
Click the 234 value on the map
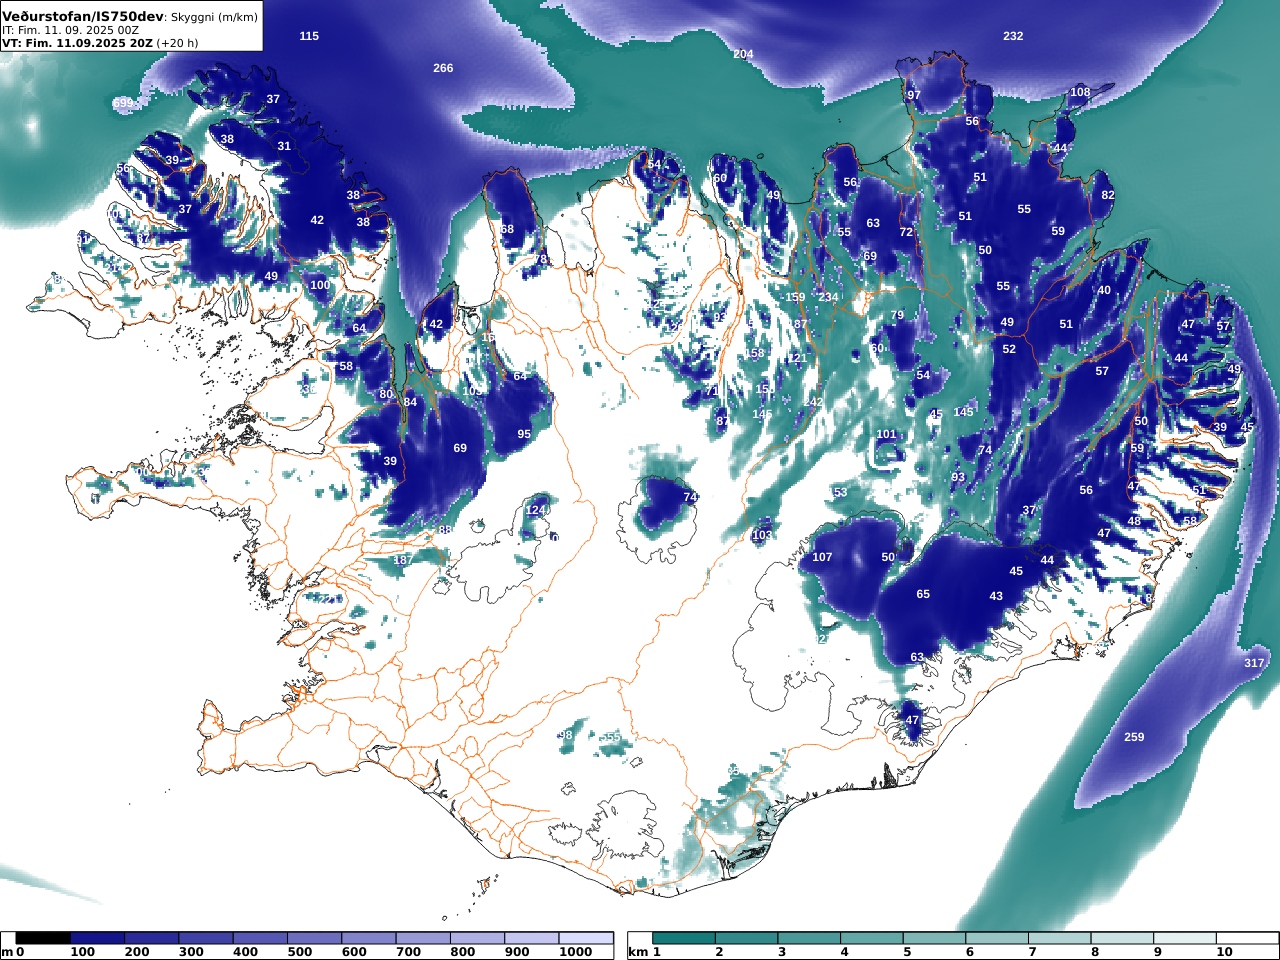tap(828, 297)
